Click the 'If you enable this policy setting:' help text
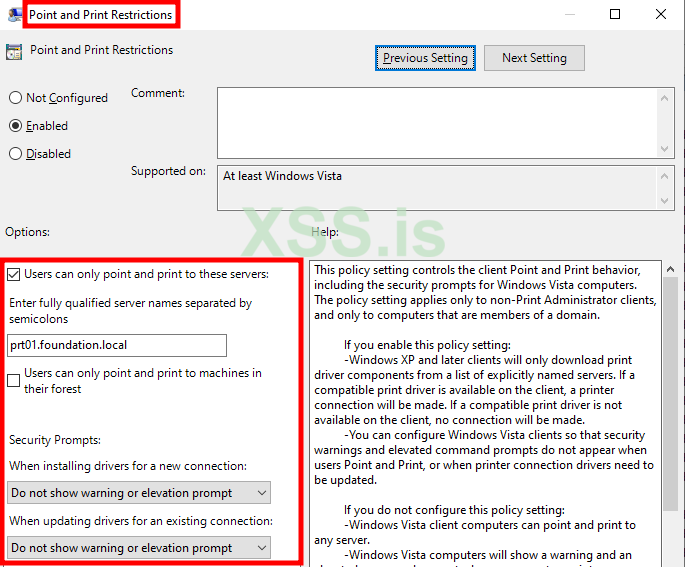The width and height of the screenshot is (685, 567). [427, 345]
